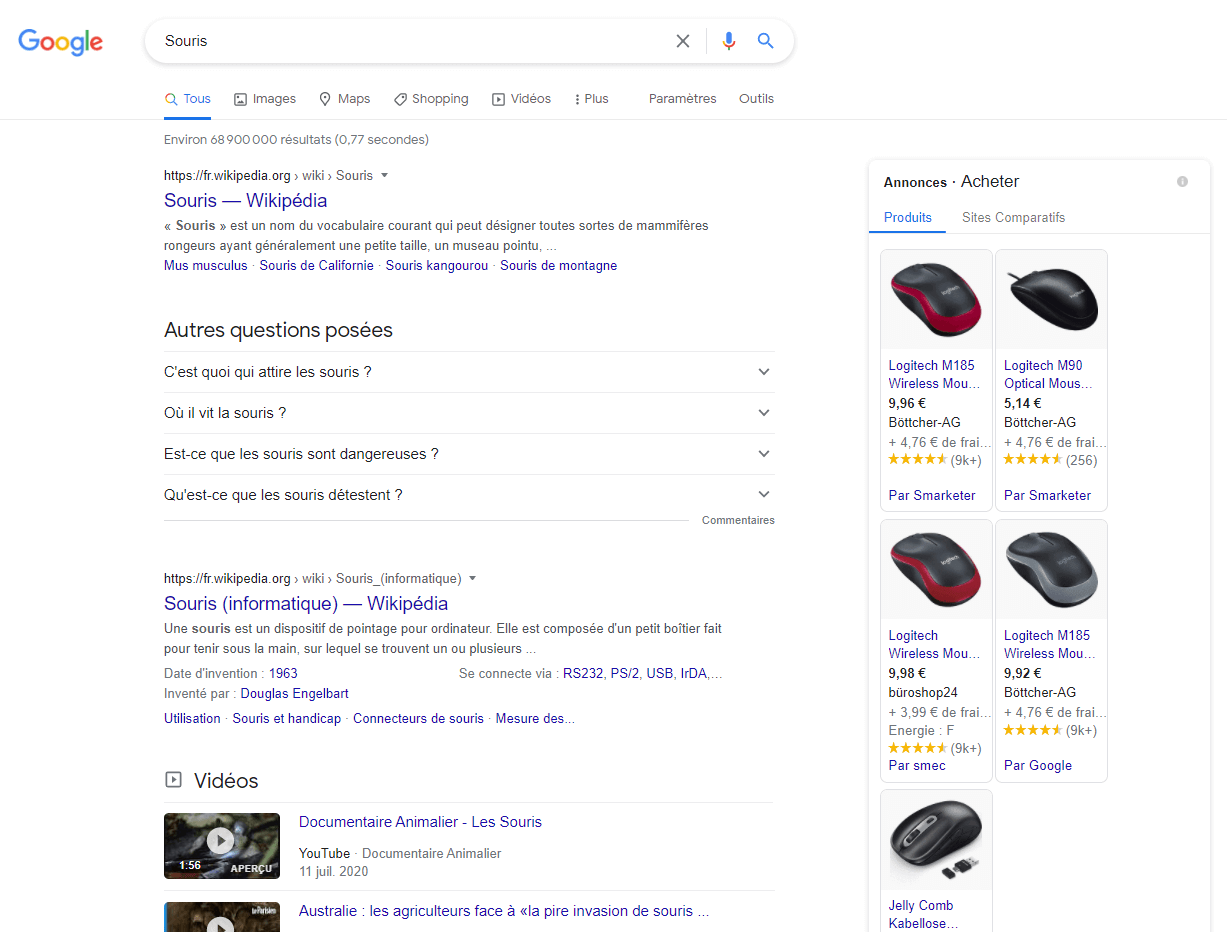Open the Jelly Comb mouse product image

coord(936,840)
